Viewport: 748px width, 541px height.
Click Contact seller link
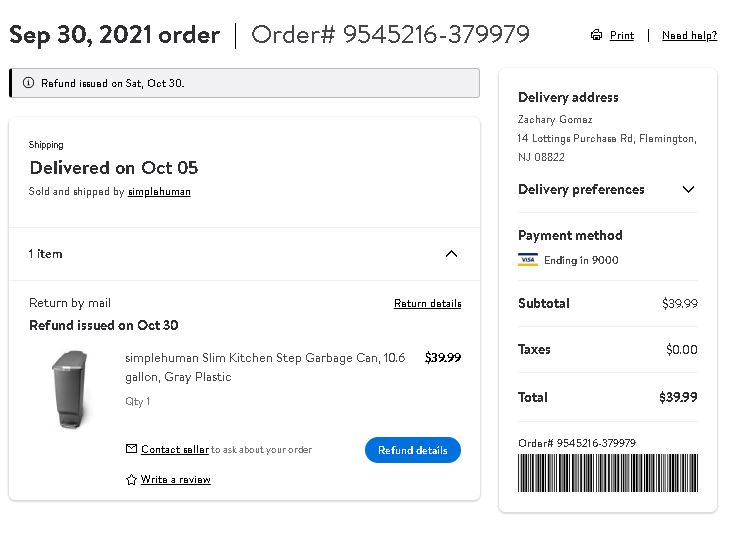click(x=175, y=449)
